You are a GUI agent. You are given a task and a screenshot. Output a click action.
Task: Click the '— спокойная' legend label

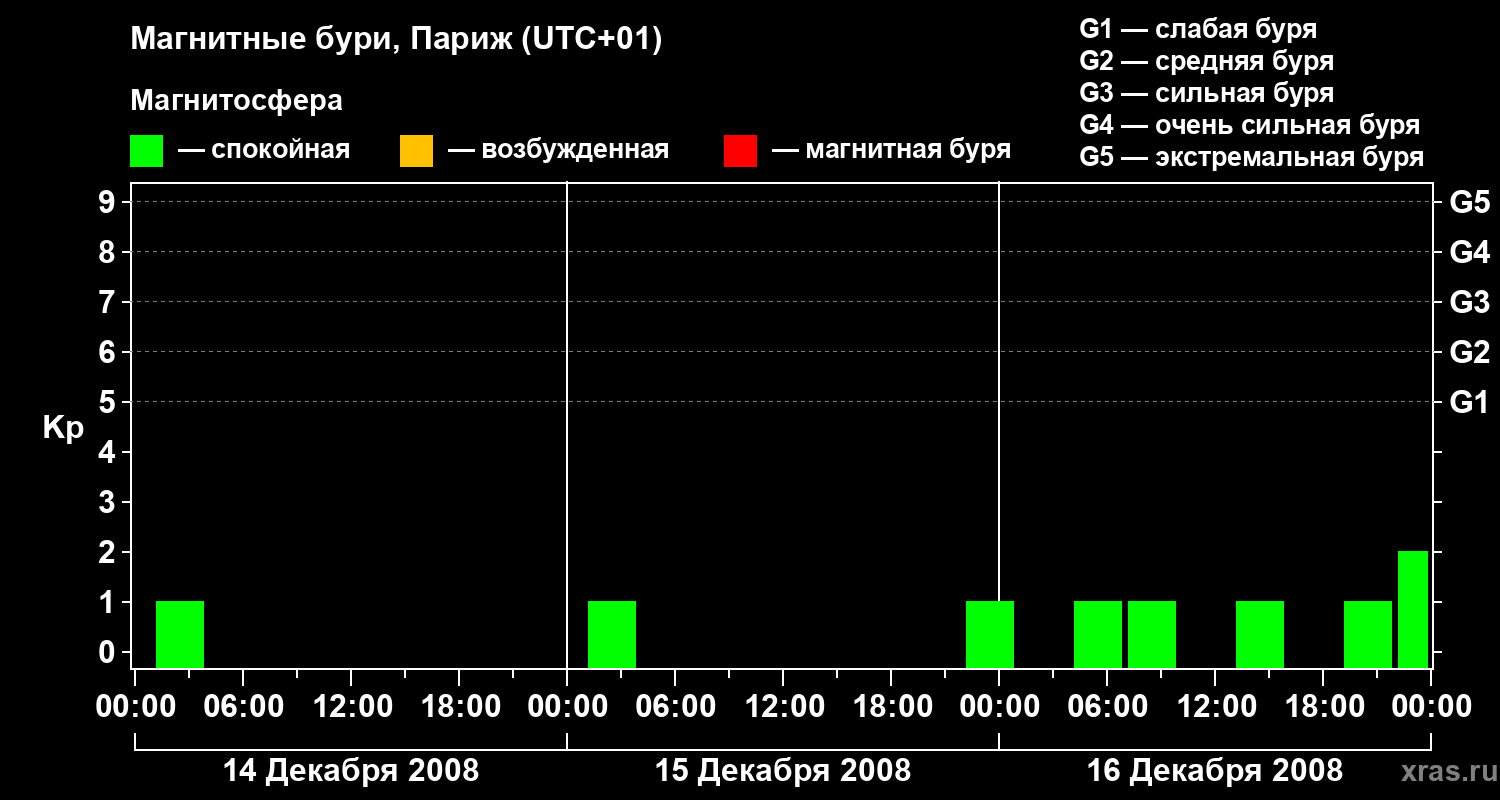264,151
